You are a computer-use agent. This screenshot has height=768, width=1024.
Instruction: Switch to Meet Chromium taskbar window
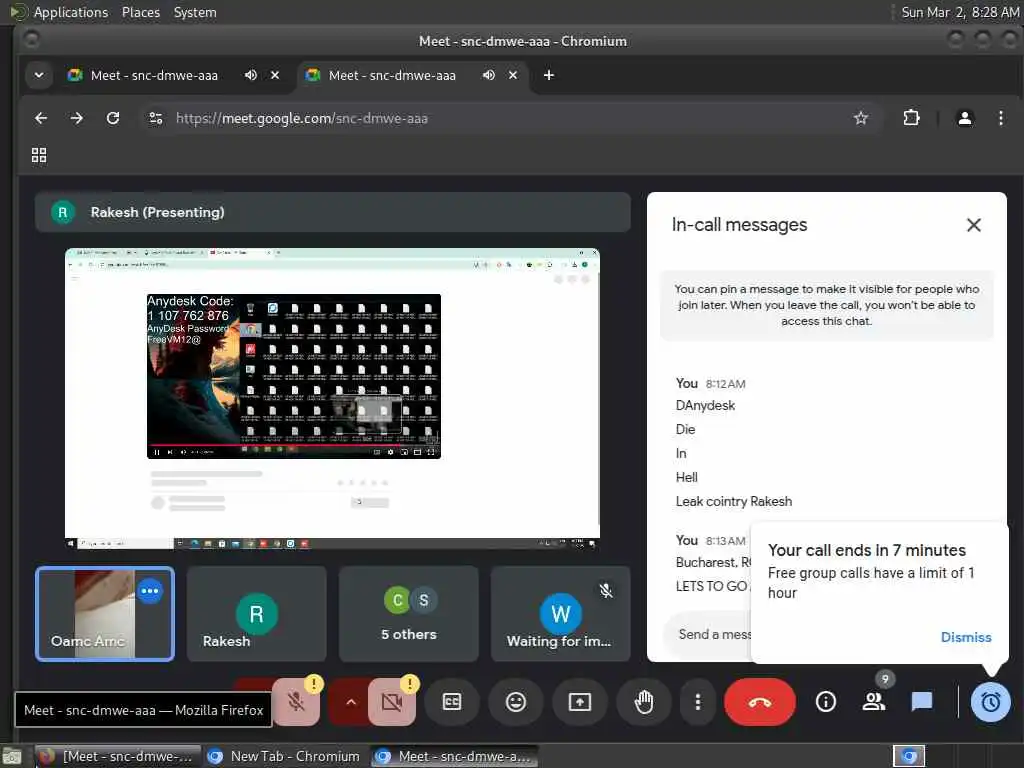[x=455, y=756]
